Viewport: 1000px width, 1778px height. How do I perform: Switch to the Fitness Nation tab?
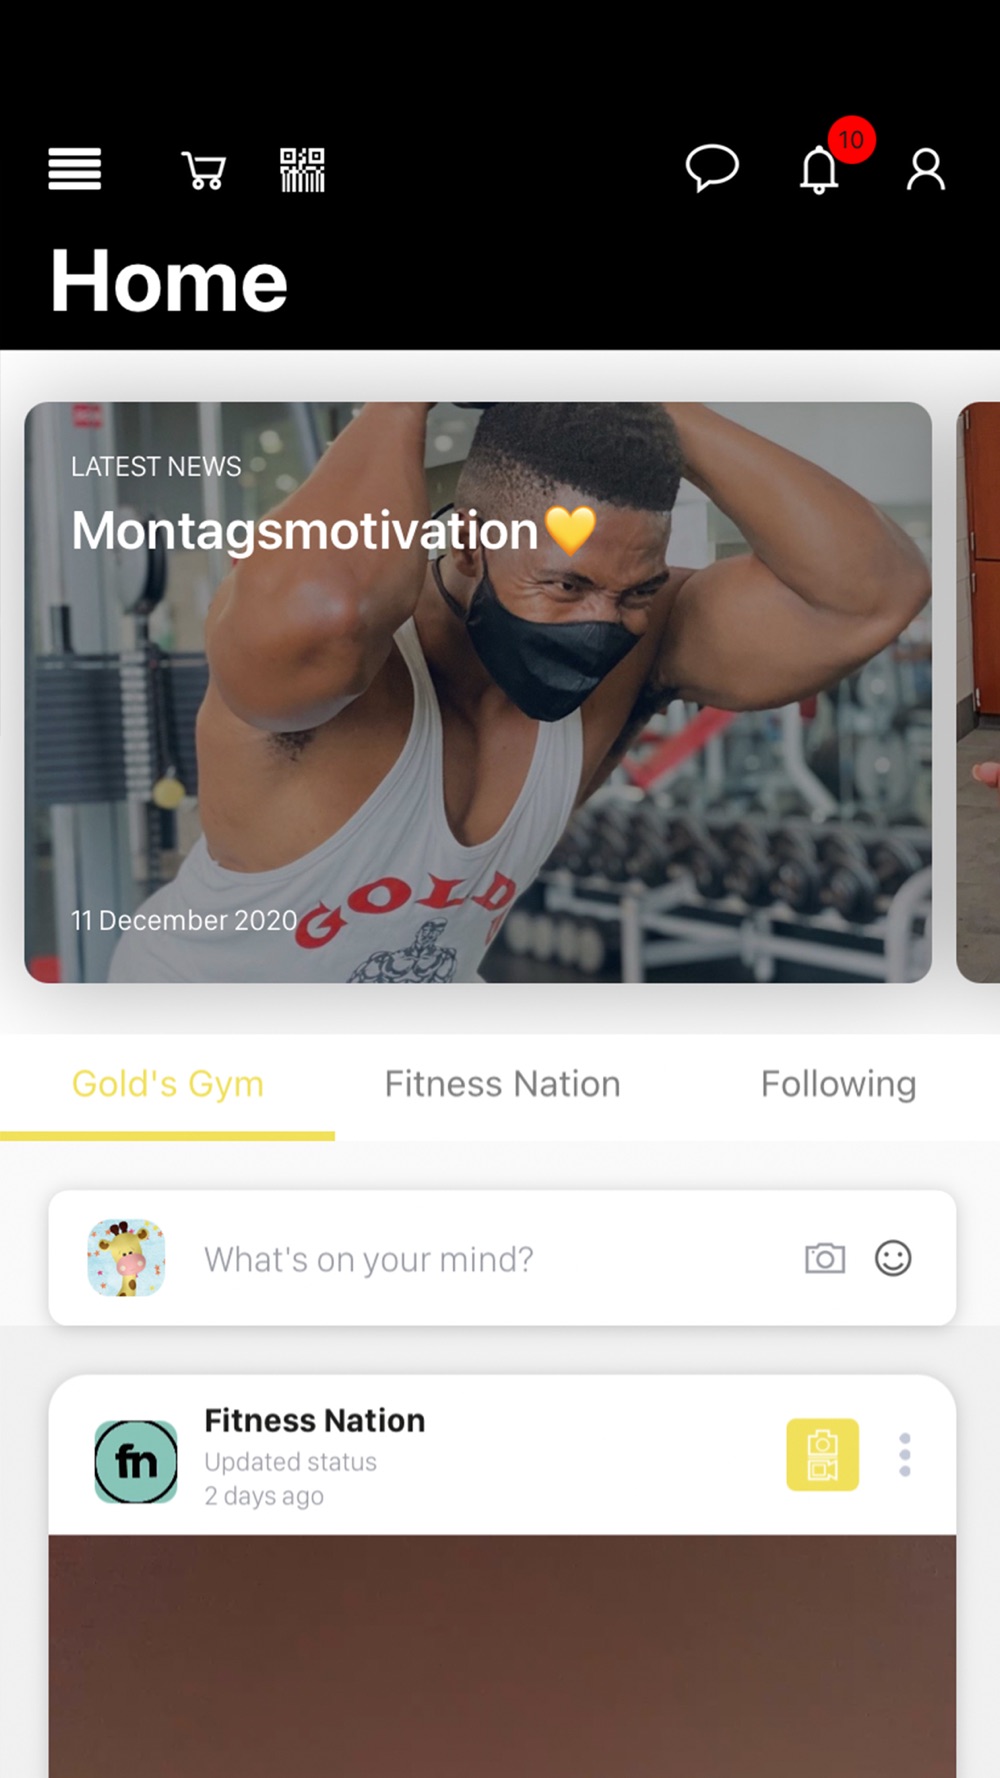(502, 1084)
